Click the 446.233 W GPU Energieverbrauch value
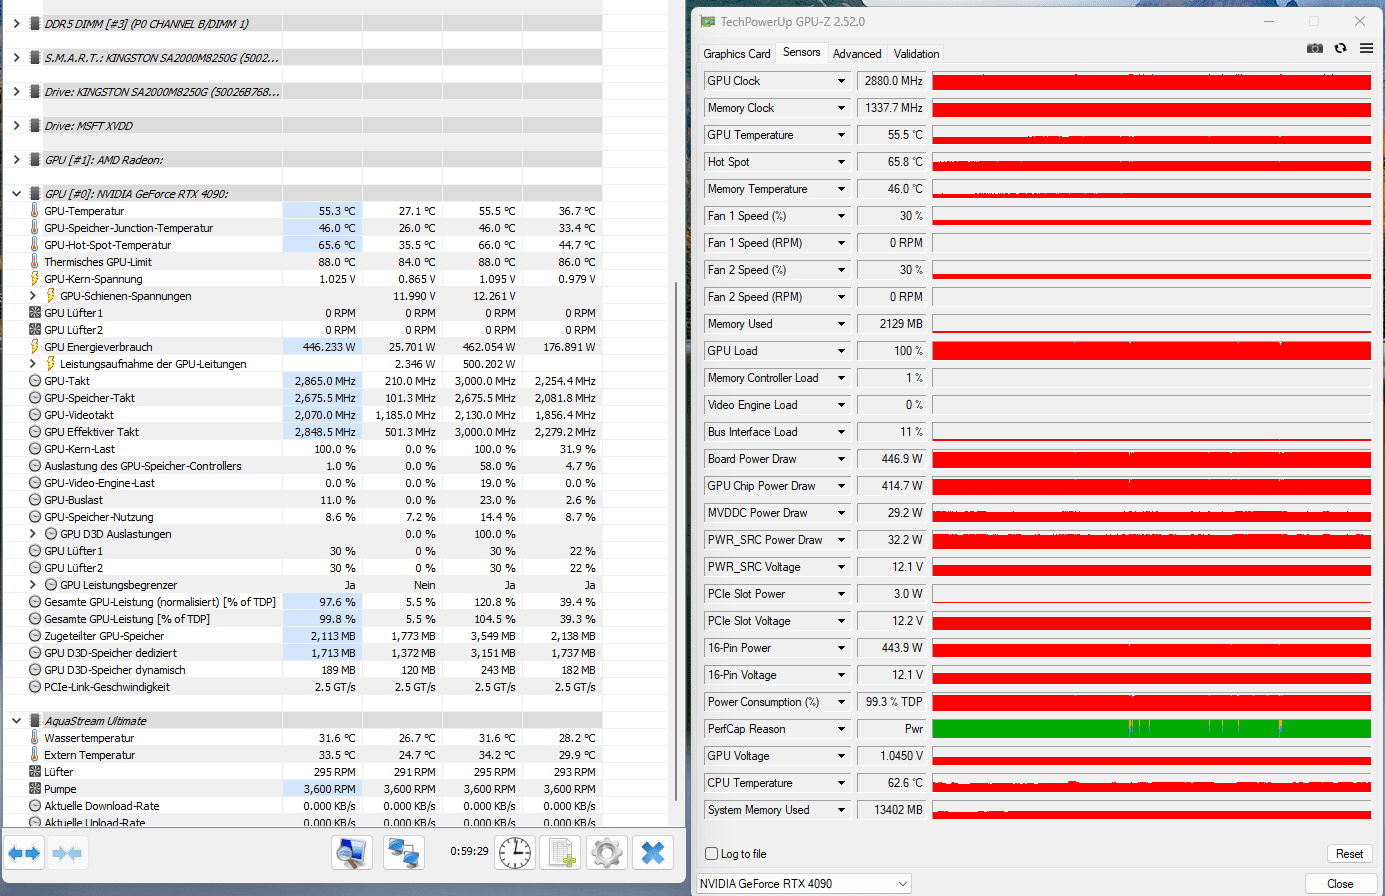 [329, 347]
